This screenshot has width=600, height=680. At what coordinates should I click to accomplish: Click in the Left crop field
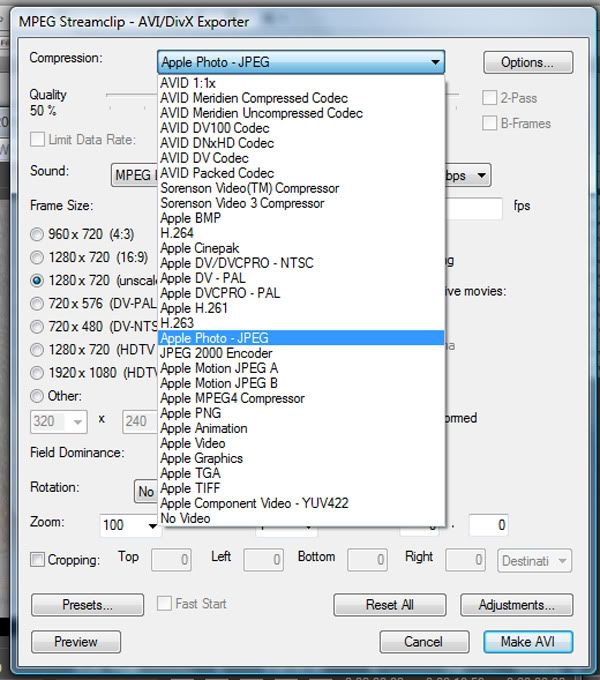pos(264,560)
